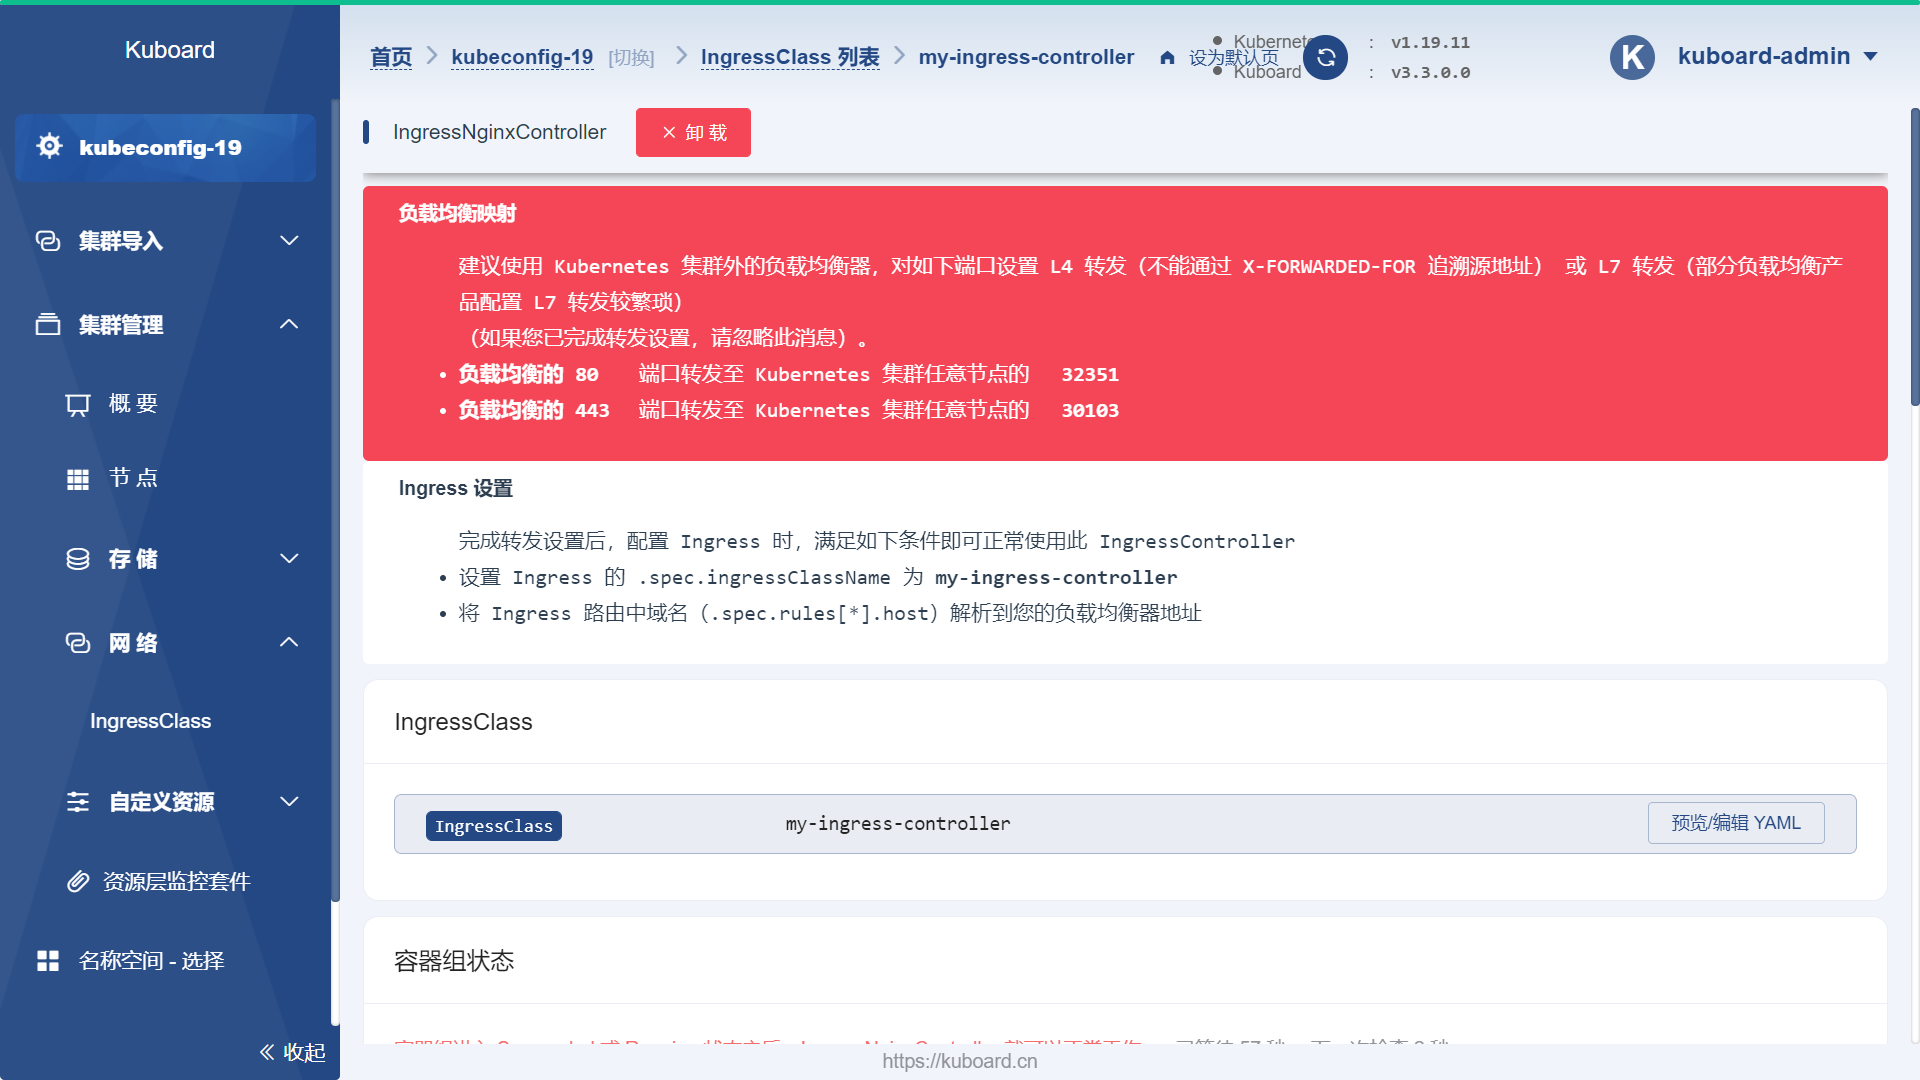The height and width of the screenshot is (1080, 1920).
Task: Expand the 集群导入 menu chevron
Action: (289, 241)
